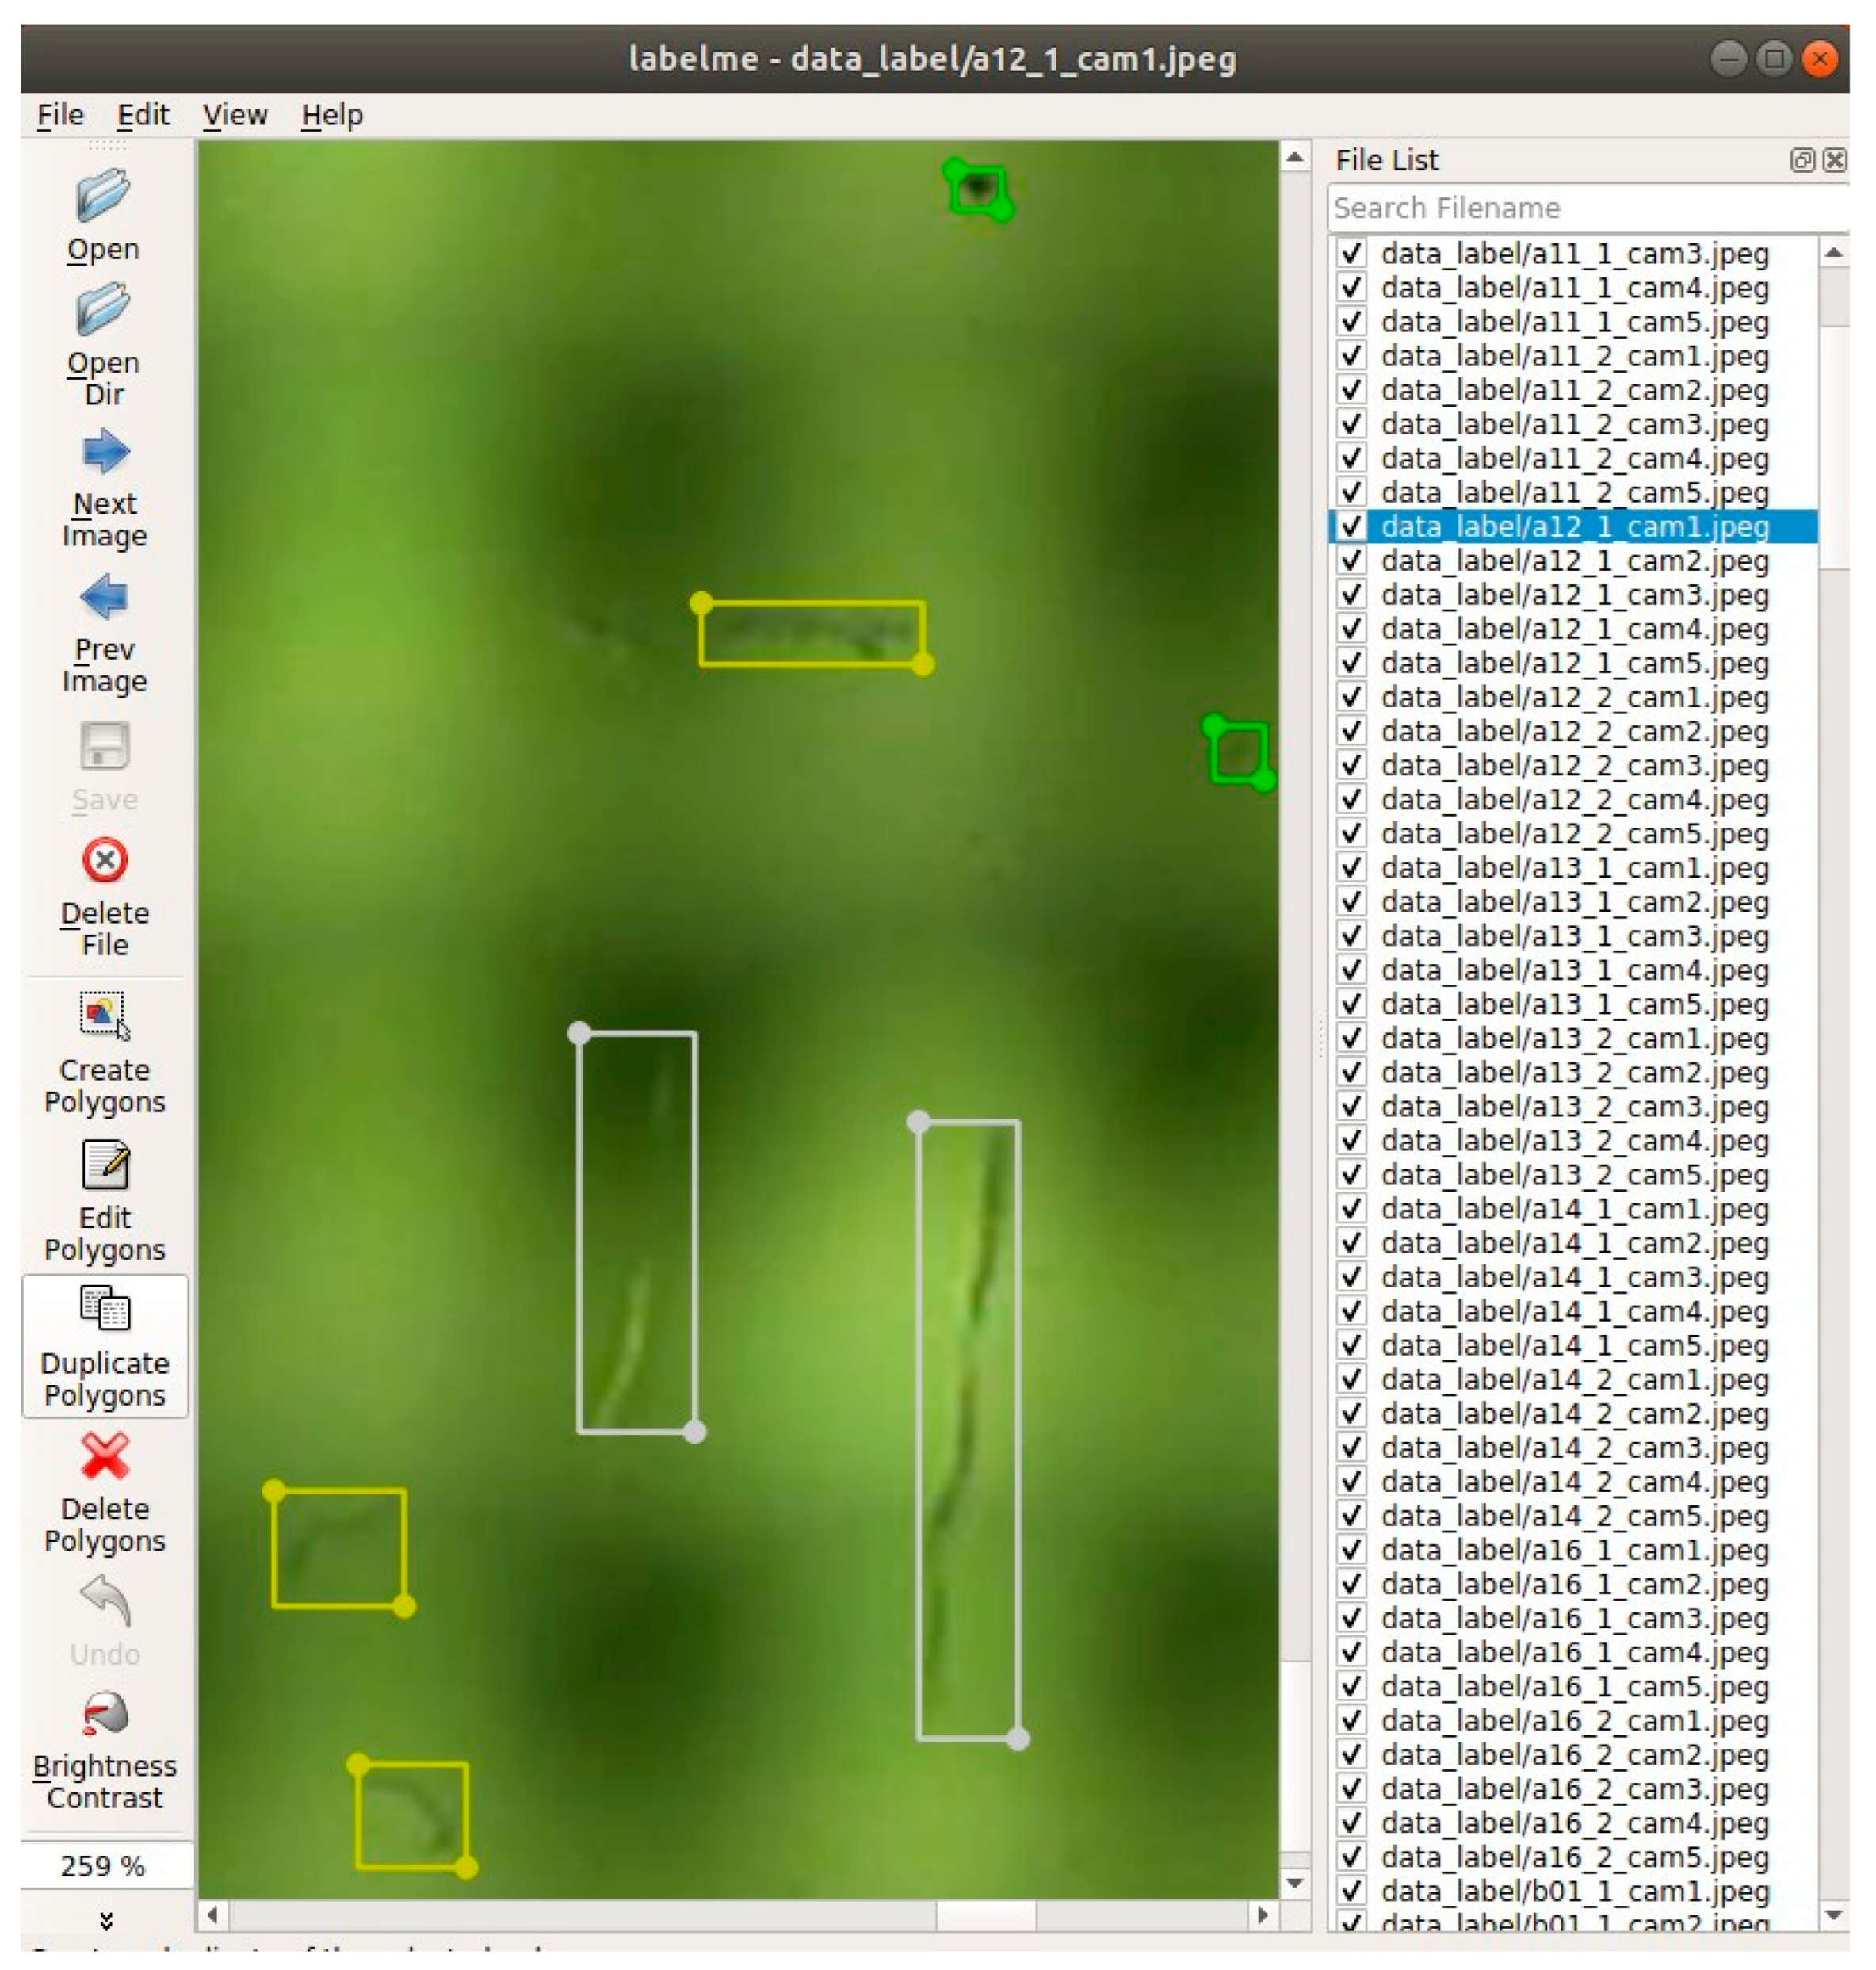Click the Open Dir folder icon

pyautogui.click(x=103, y=308)
